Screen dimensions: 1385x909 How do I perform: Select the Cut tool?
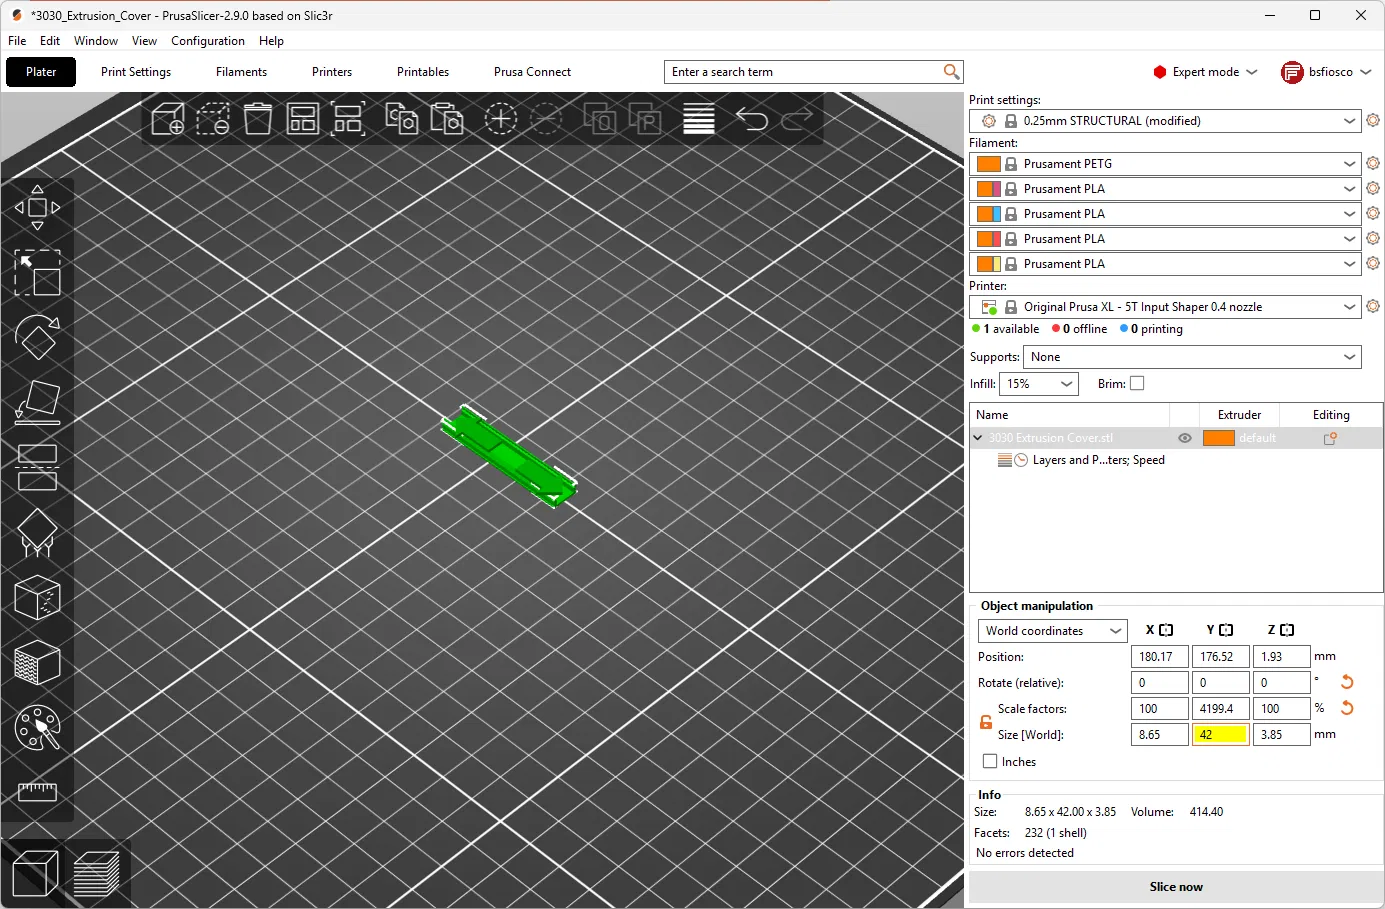pyautogui.click(x=37, y=468)
